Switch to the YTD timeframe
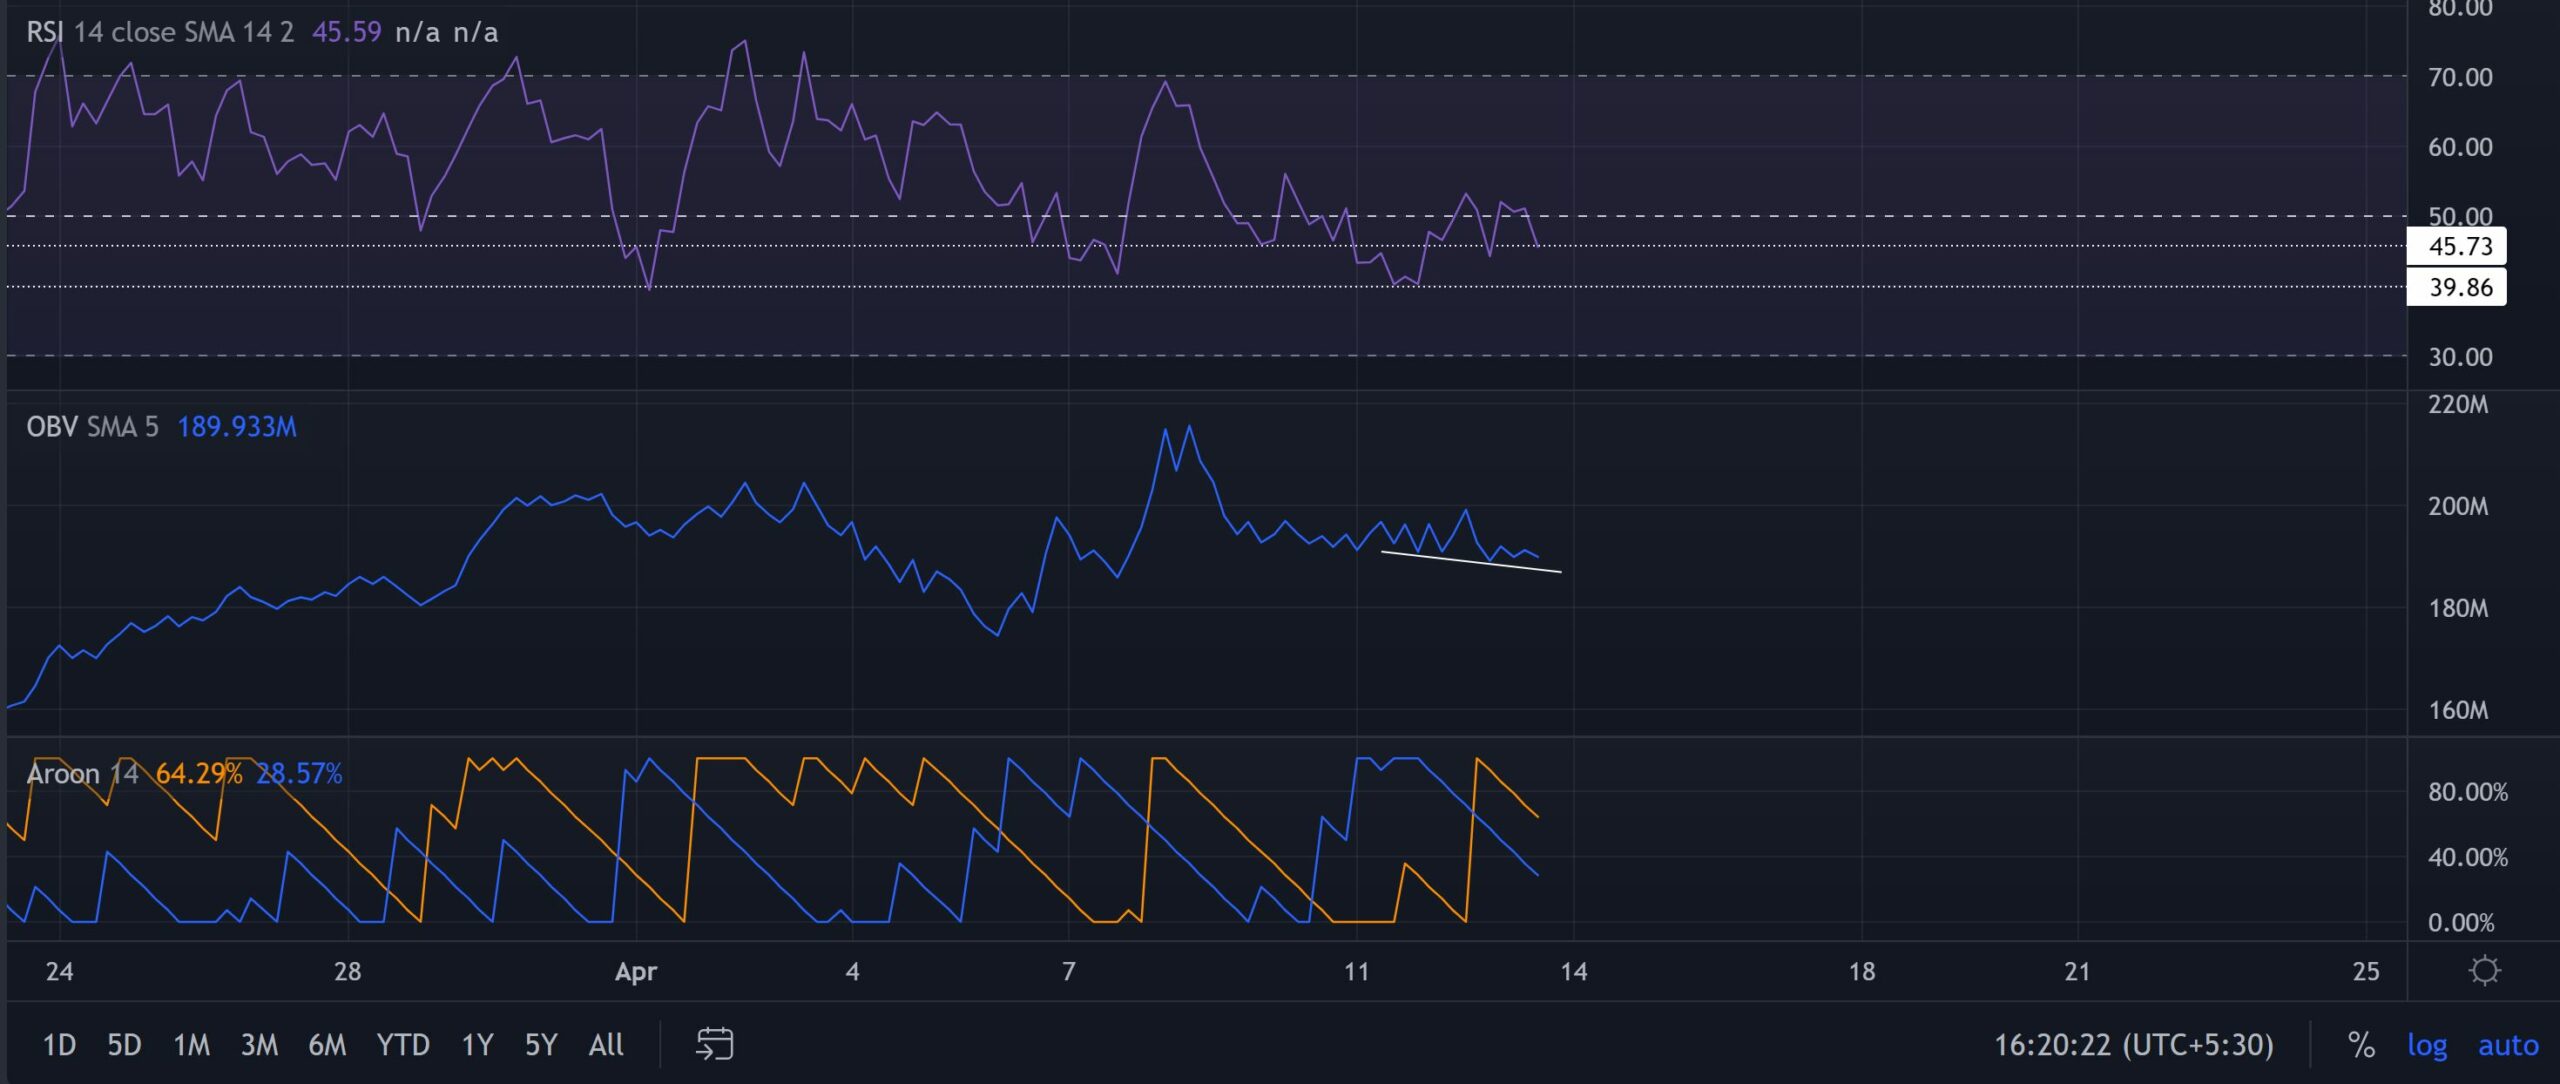The width and height of the screenshot is (2560, 1084). pyautogui.click(x=404, y=1046)
